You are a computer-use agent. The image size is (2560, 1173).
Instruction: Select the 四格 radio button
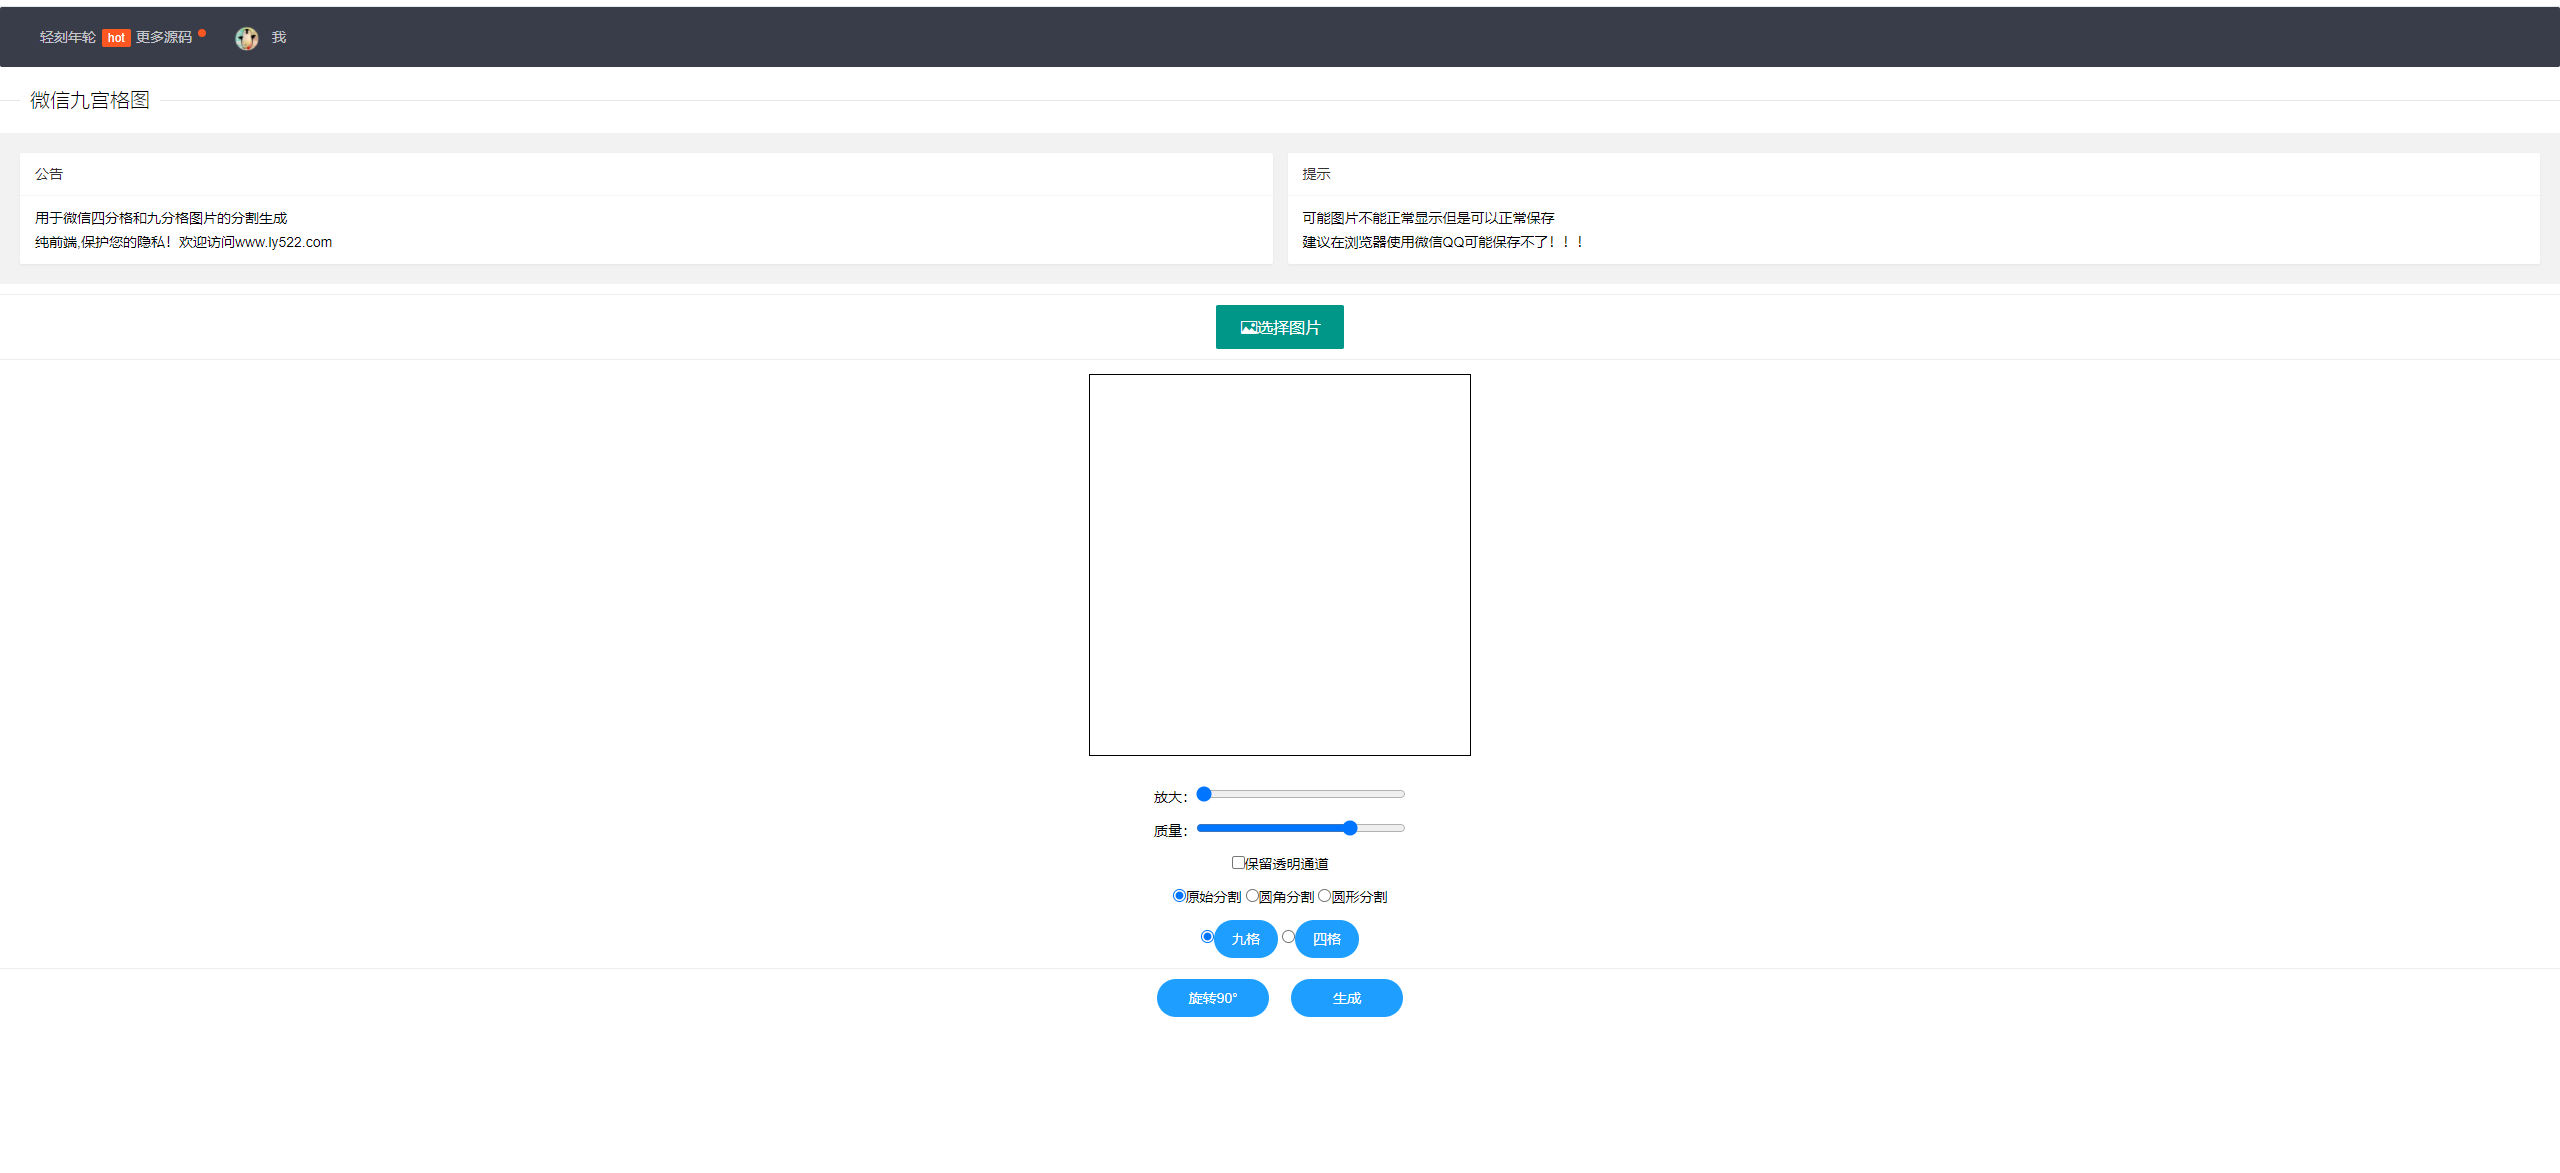[1288, 937]
